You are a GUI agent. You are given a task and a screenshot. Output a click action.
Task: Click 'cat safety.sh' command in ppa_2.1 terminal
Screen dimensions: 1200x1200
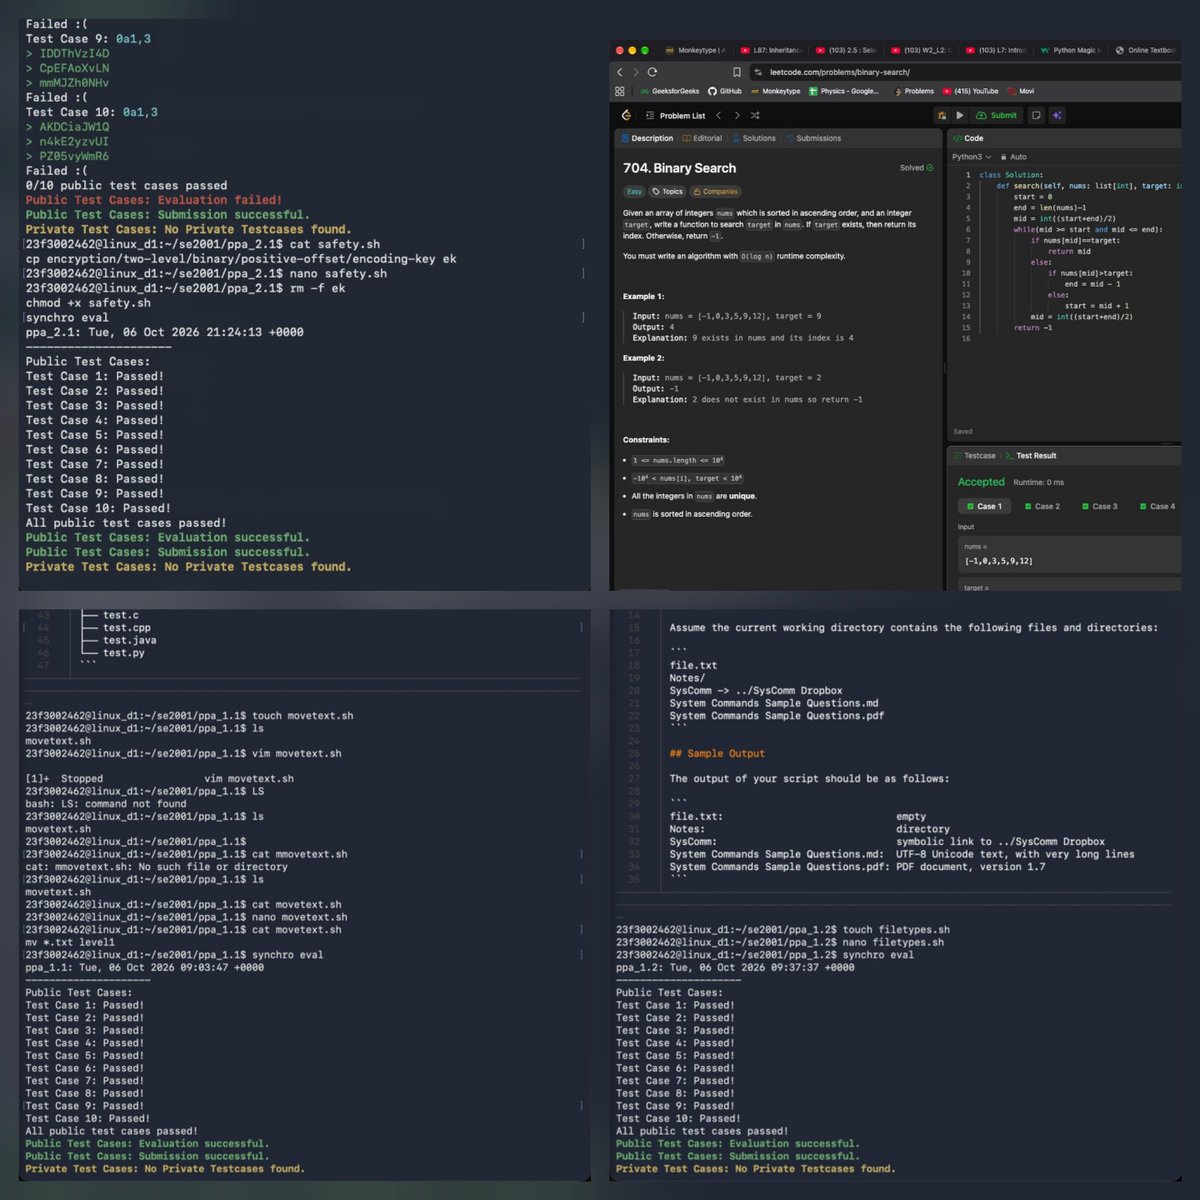(x=335, y=244)
